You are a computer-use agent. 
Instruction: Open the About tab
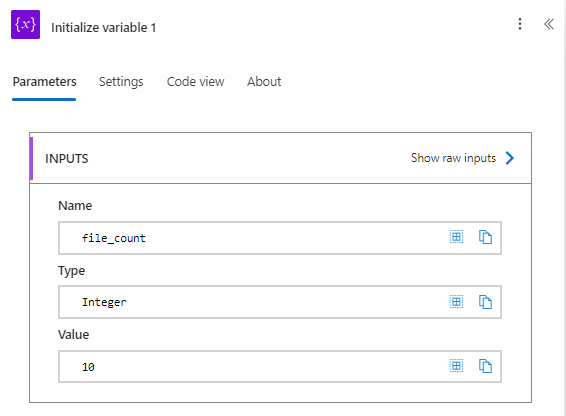pos(264,82)
